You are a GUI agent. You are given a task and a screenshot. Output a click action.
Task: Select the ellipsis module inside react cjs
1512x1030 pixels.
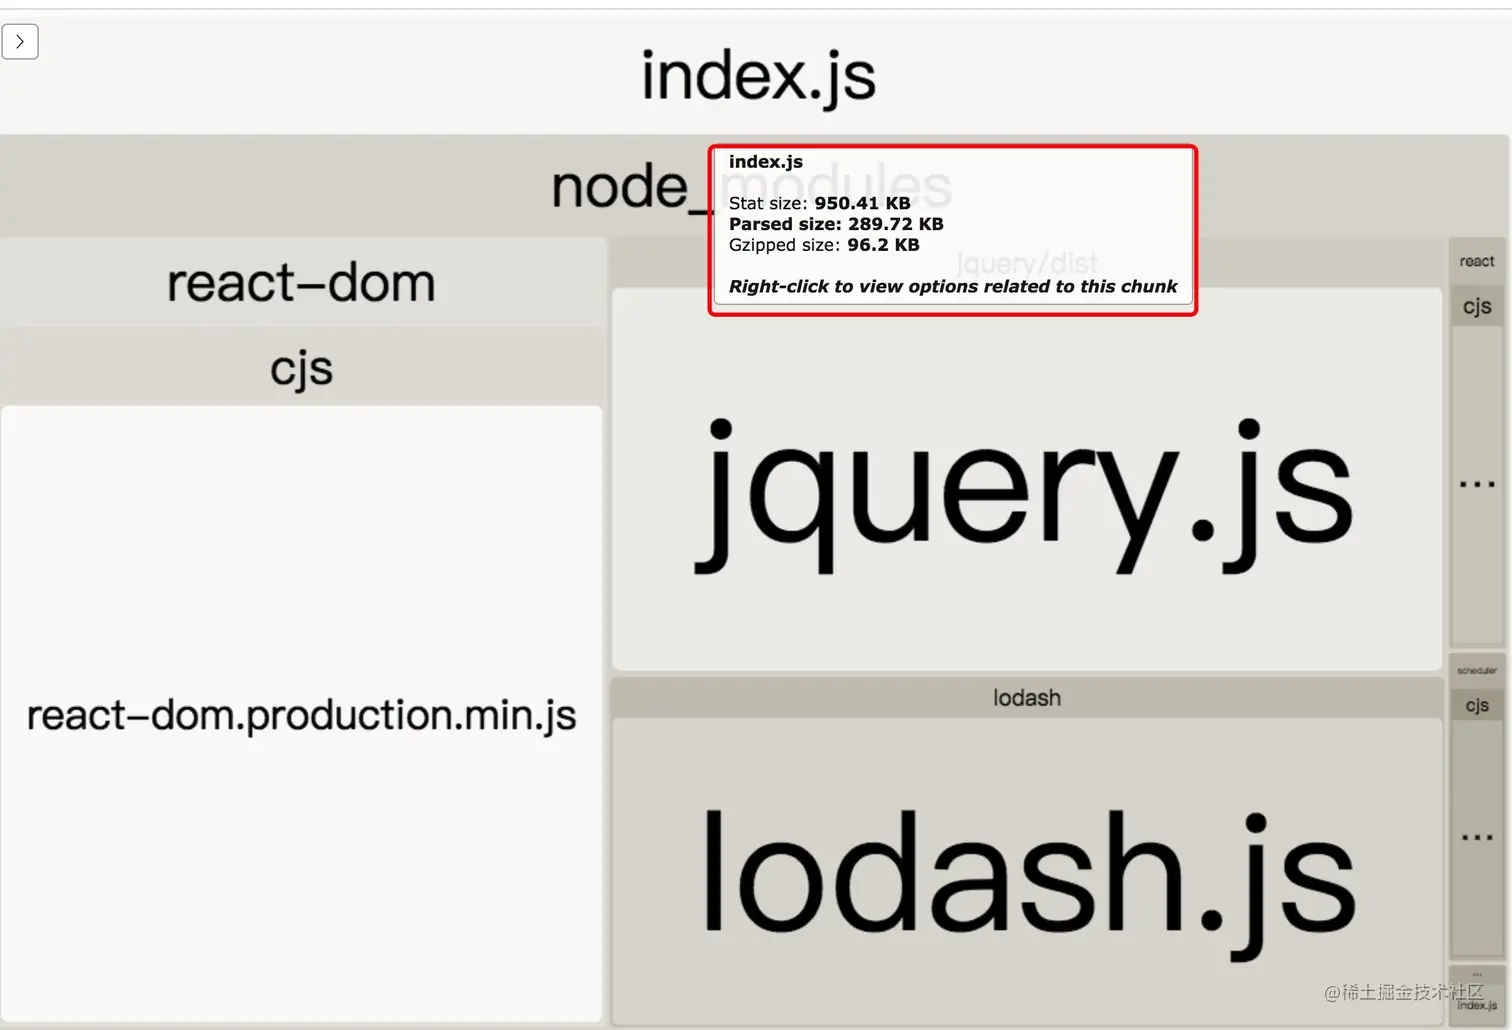pos(1476,484)
